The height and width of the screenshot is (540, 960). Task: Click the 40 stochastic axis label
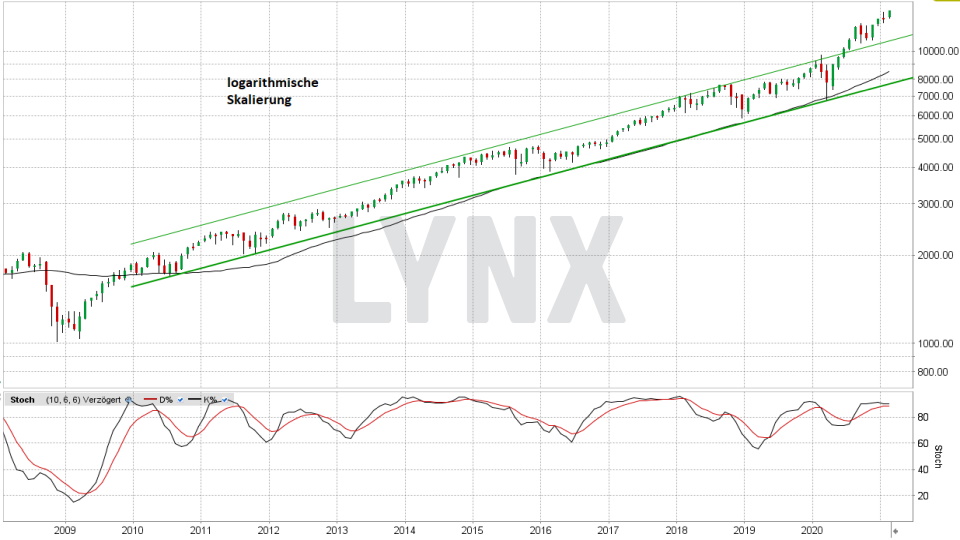[x=923, y=470]
